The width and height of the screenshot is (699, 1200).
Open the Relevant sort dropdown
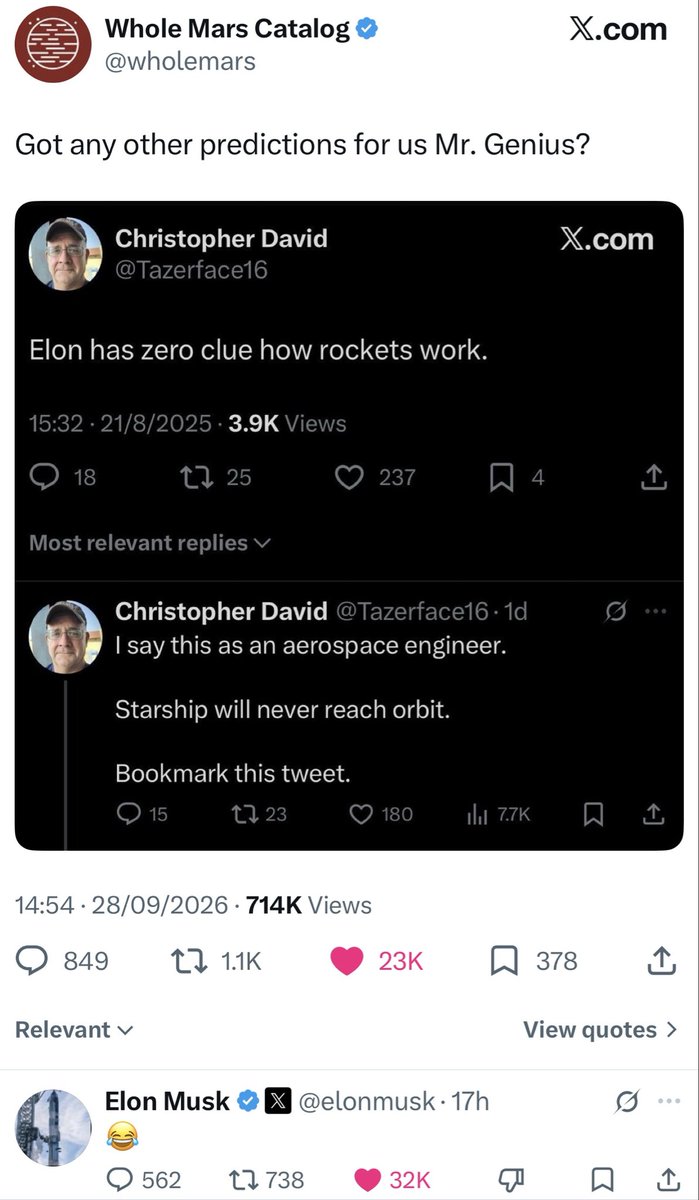[x=74, y=1030]
